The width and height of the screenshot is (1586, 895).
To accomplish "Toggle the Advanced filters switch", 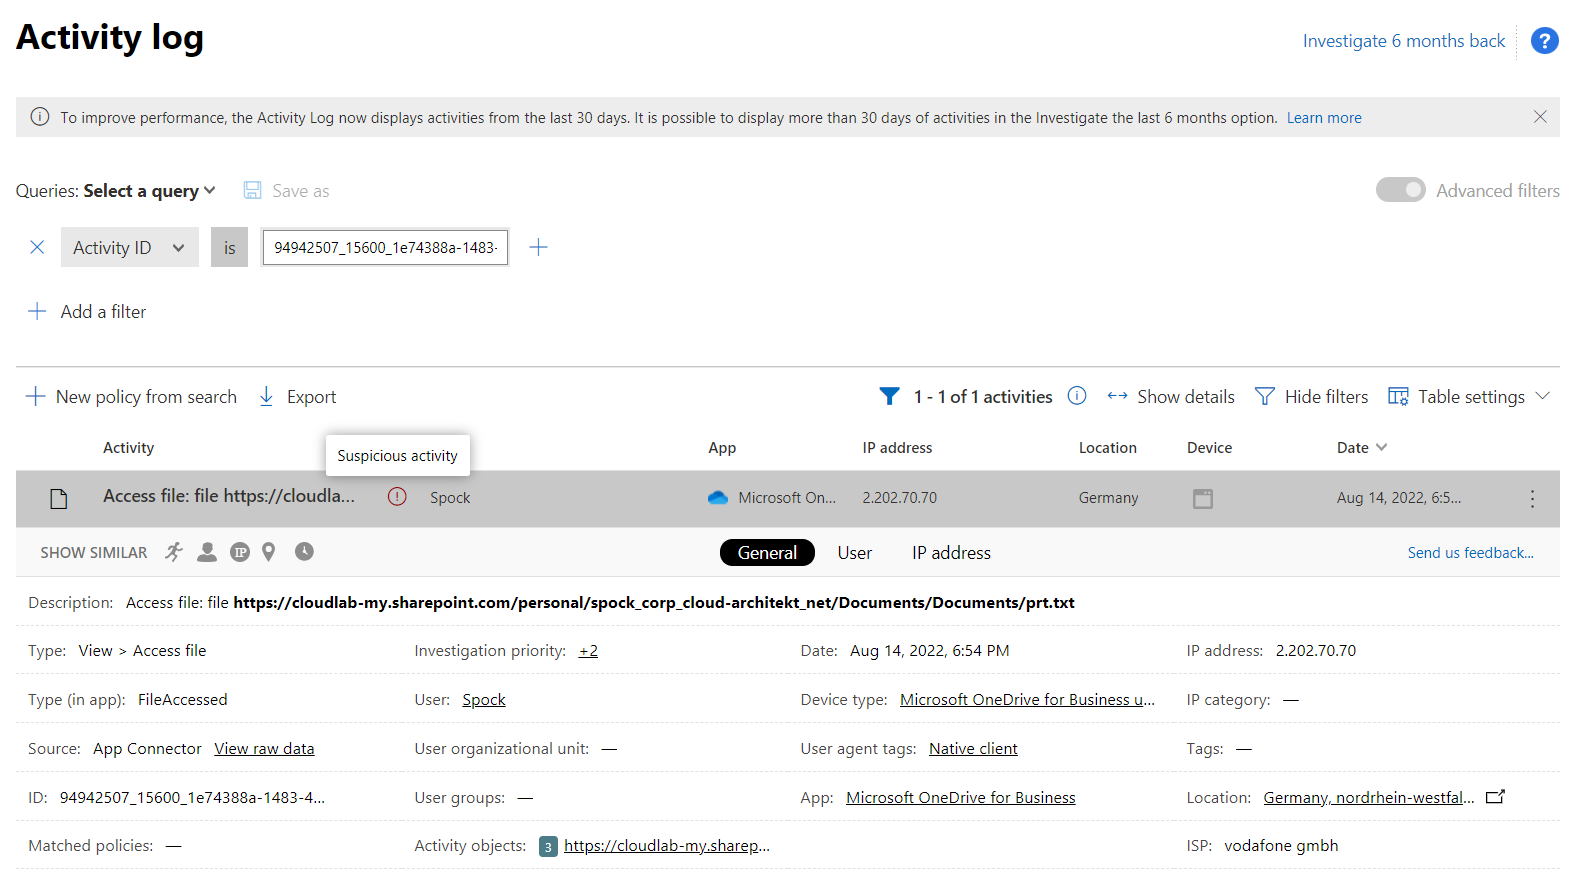I will coord(1400,190).
